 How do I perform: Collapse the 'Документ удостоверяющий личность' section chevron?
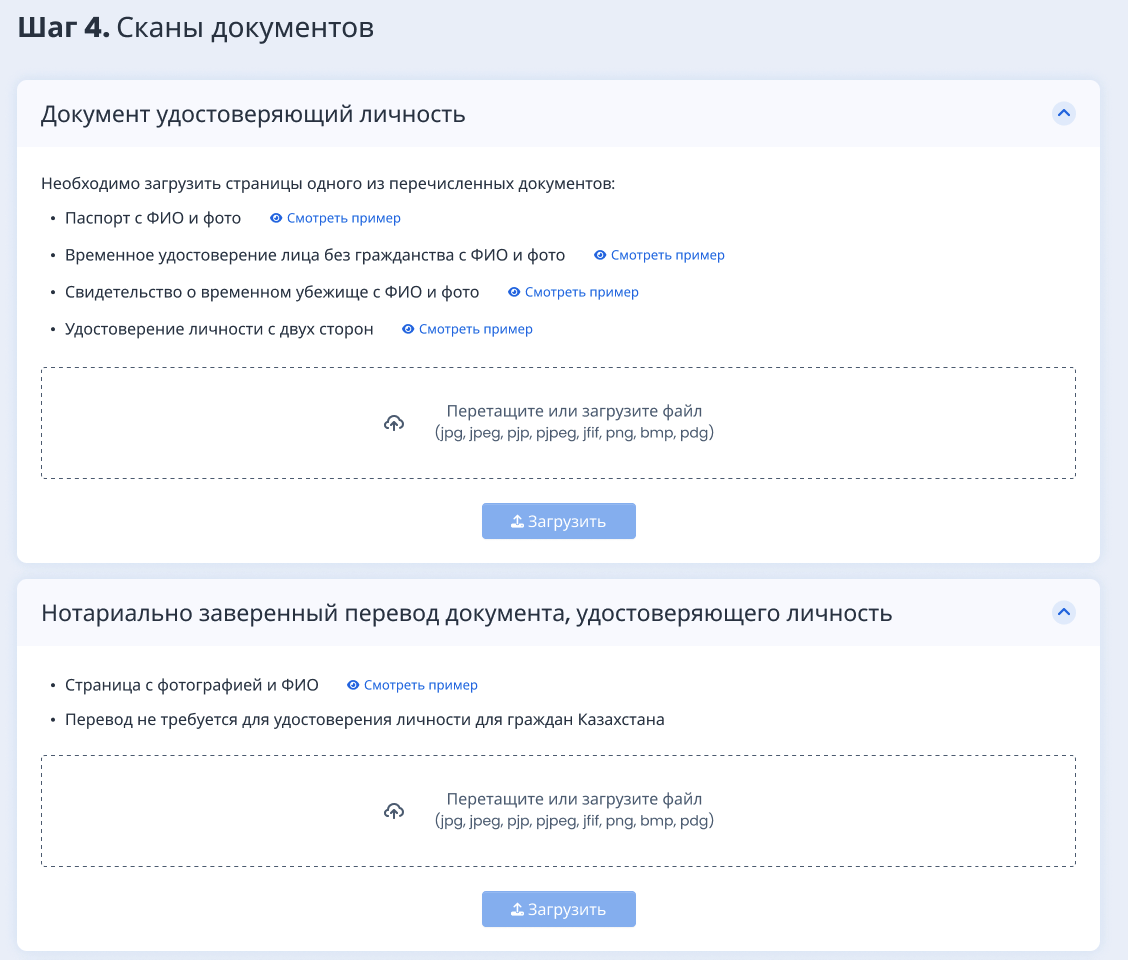1064,113
